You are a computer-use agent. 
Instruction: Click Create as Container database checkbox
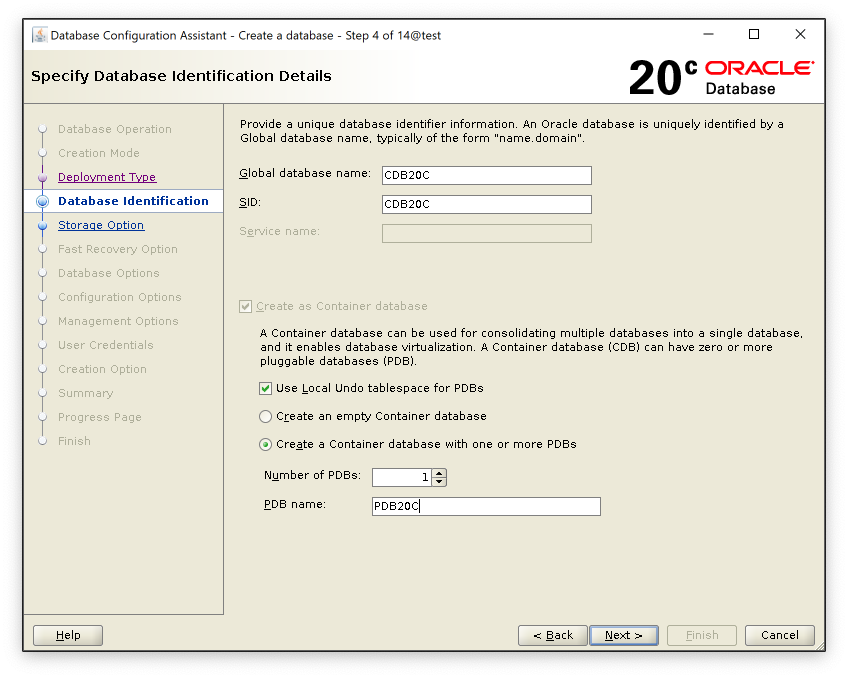[246, 307]
